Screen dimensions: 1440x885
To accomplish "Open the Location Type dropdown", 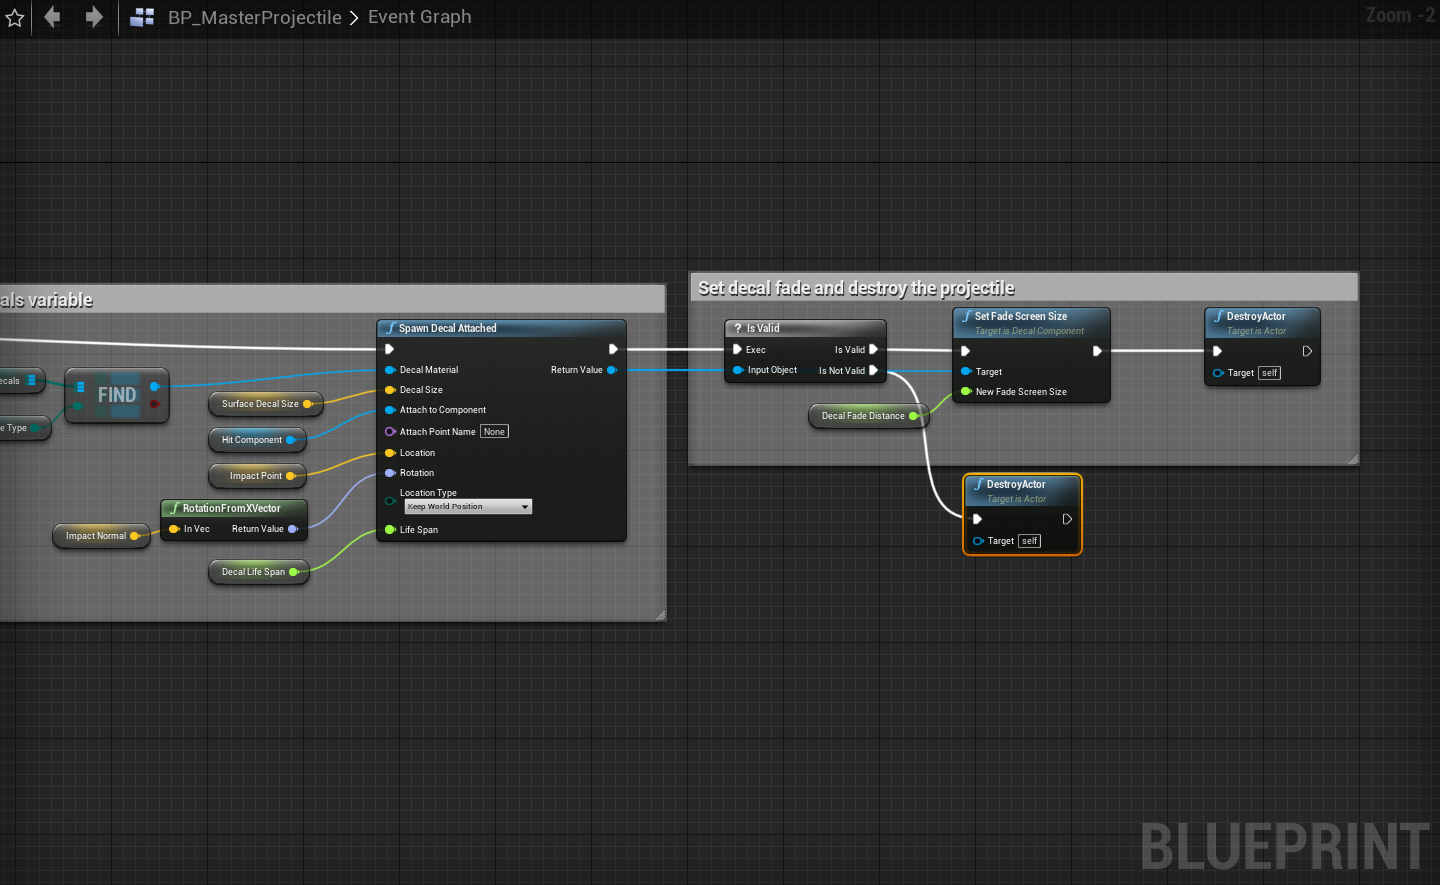I will point(468,507).
